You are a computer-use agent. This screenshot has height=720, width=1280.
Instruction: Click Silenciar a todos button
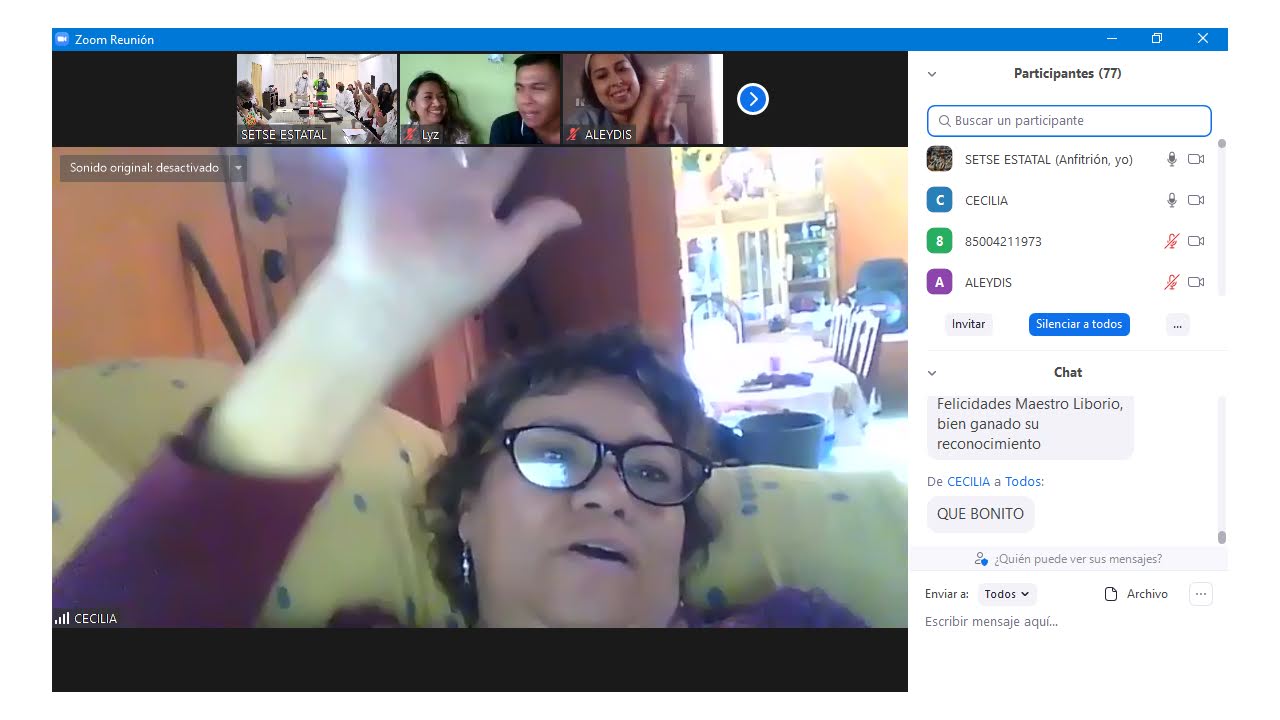coord(1079,324)
